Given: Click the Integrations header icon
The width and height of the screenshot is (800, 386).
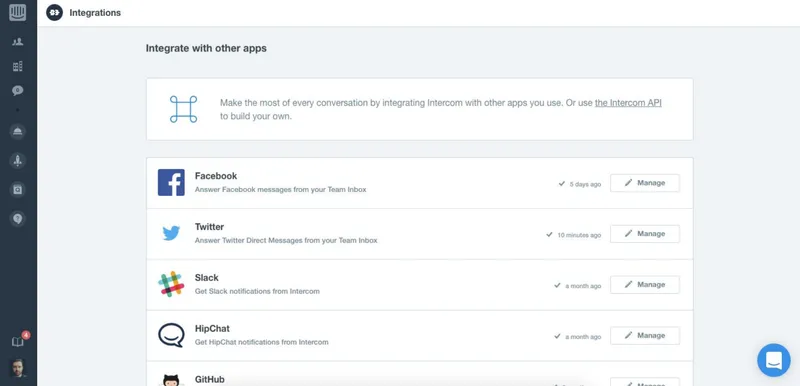Looking at the screenshot, I should [55, 13].
